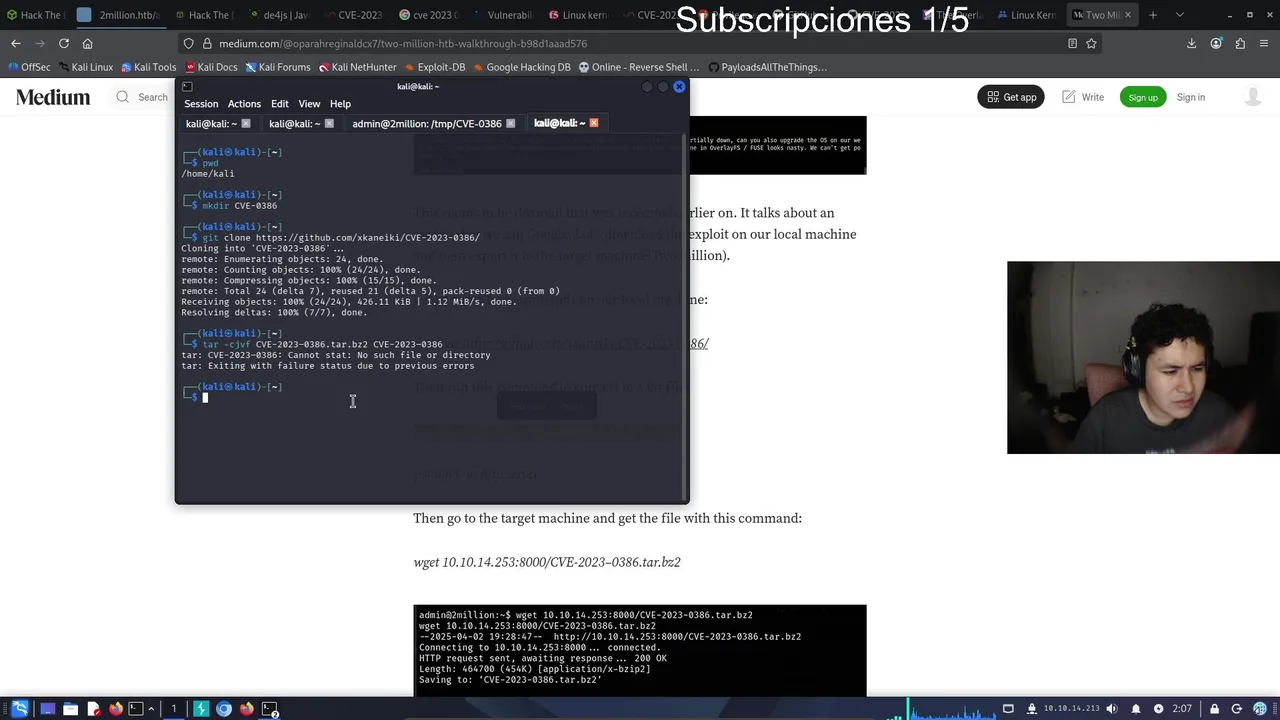
Task: Open the Exploit-DB bookmark
Action: coord(434,67)
